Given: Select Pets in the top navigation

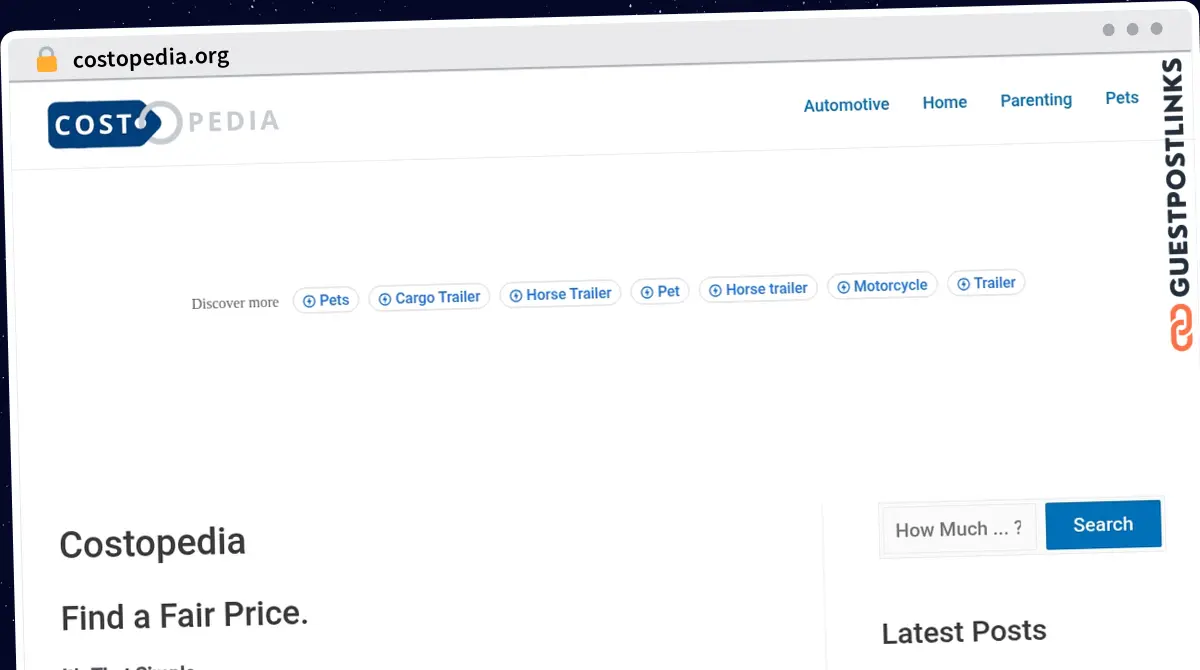Looking at the screenshot, I should pos(1122,98).
